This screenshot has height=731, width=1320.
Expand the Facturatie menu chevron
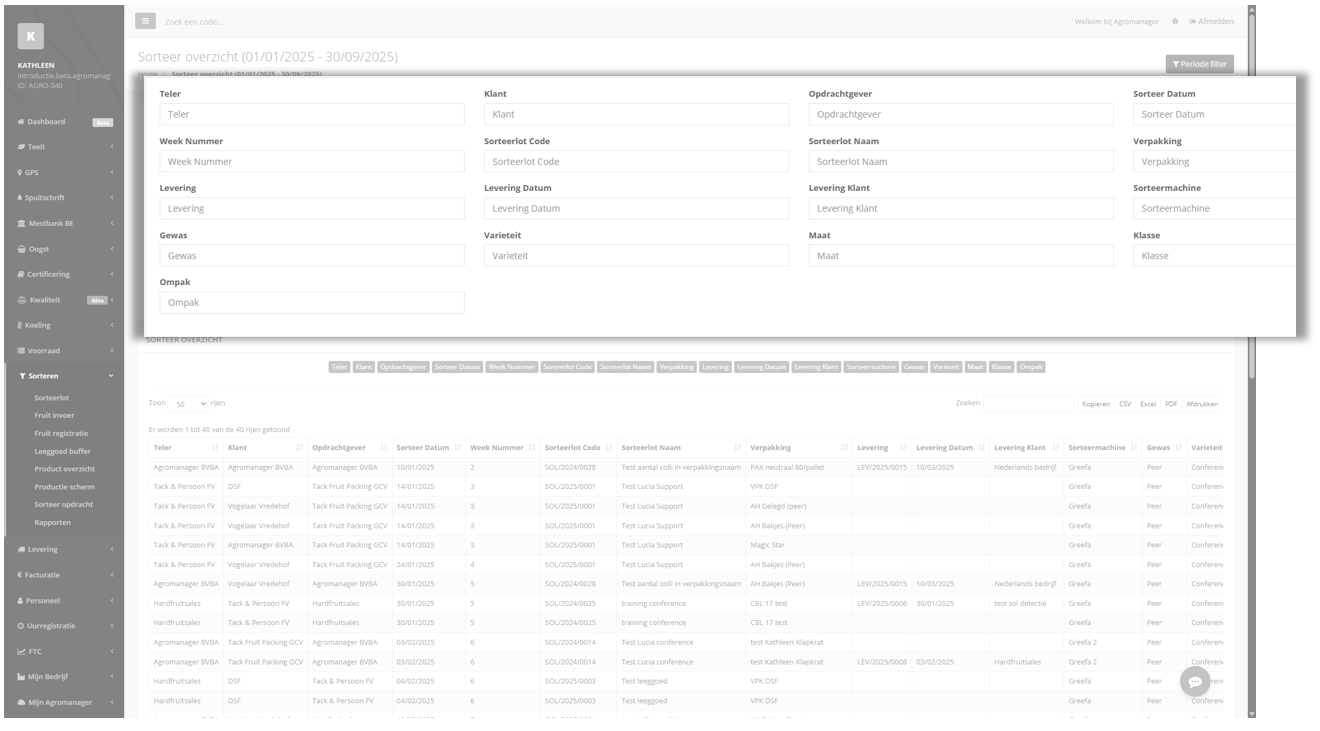pos(111,575)
